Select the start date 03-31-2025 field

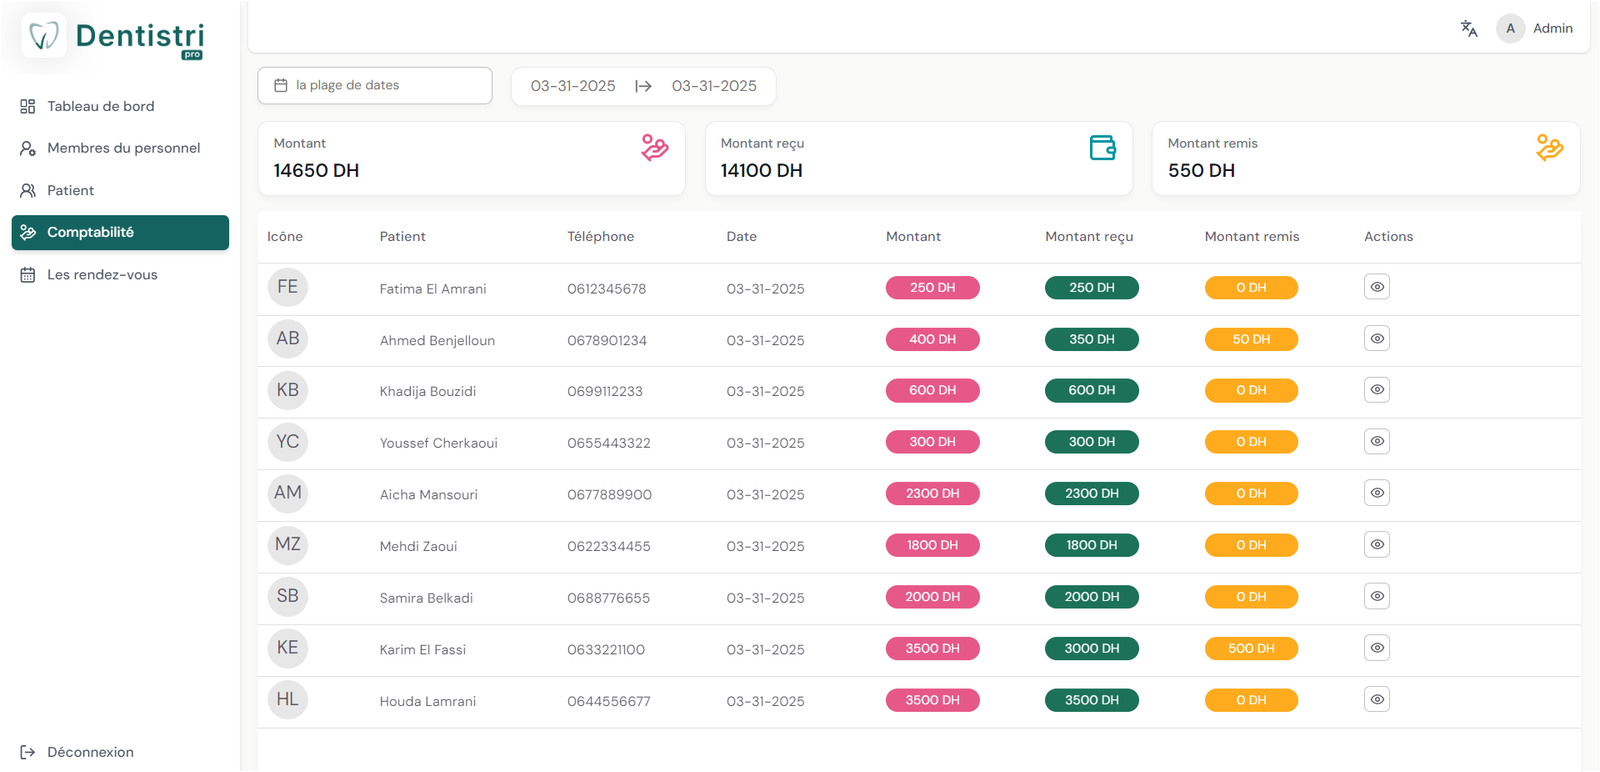tap(573, 86)
